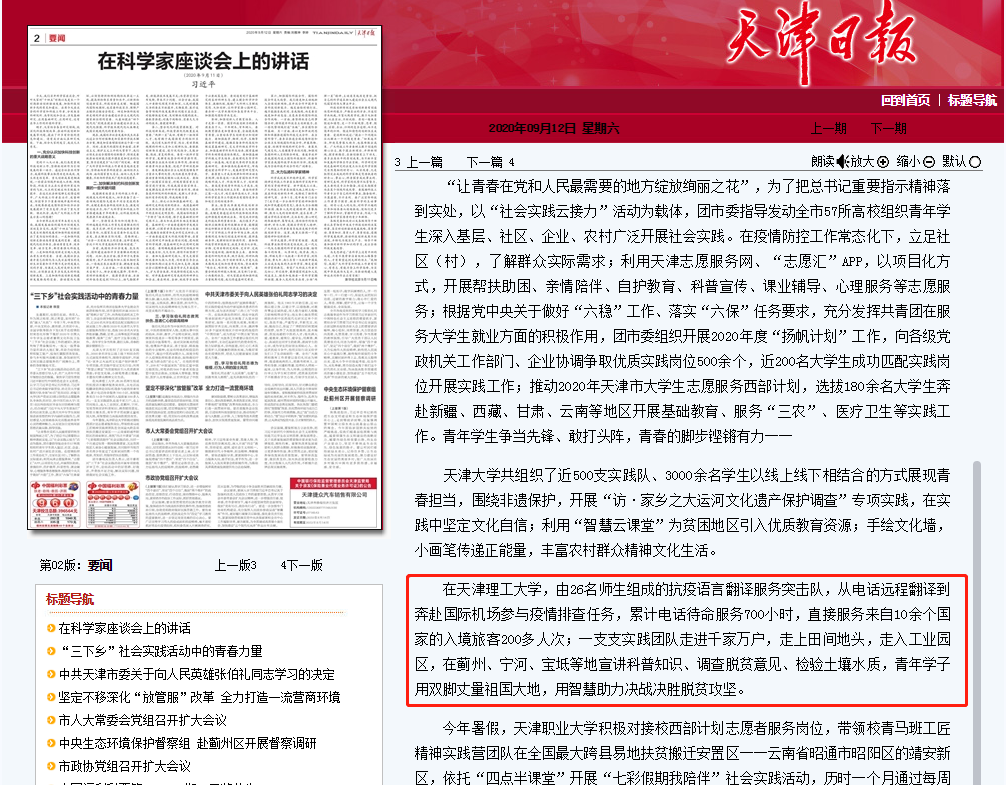
Task: Click the 缩小 minus icon
Action: tap(929, 162)
